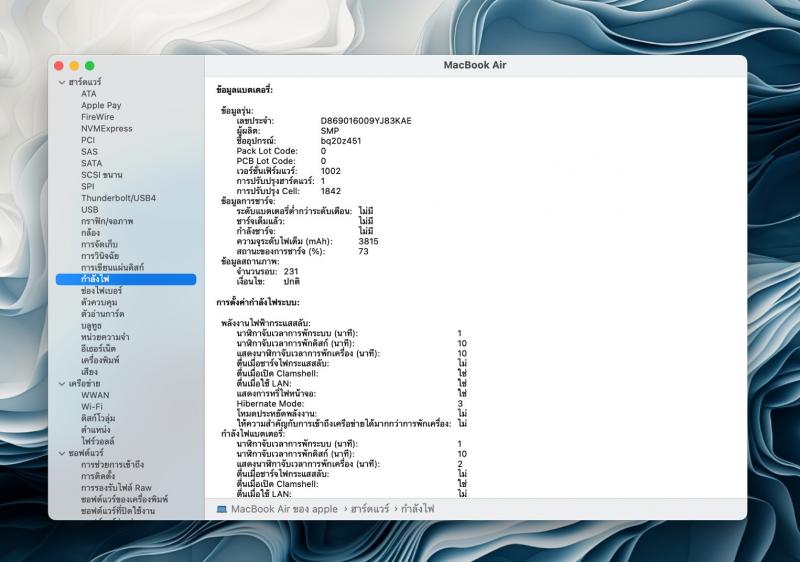Select หน่วยความจำ in the sidebar

105,337
